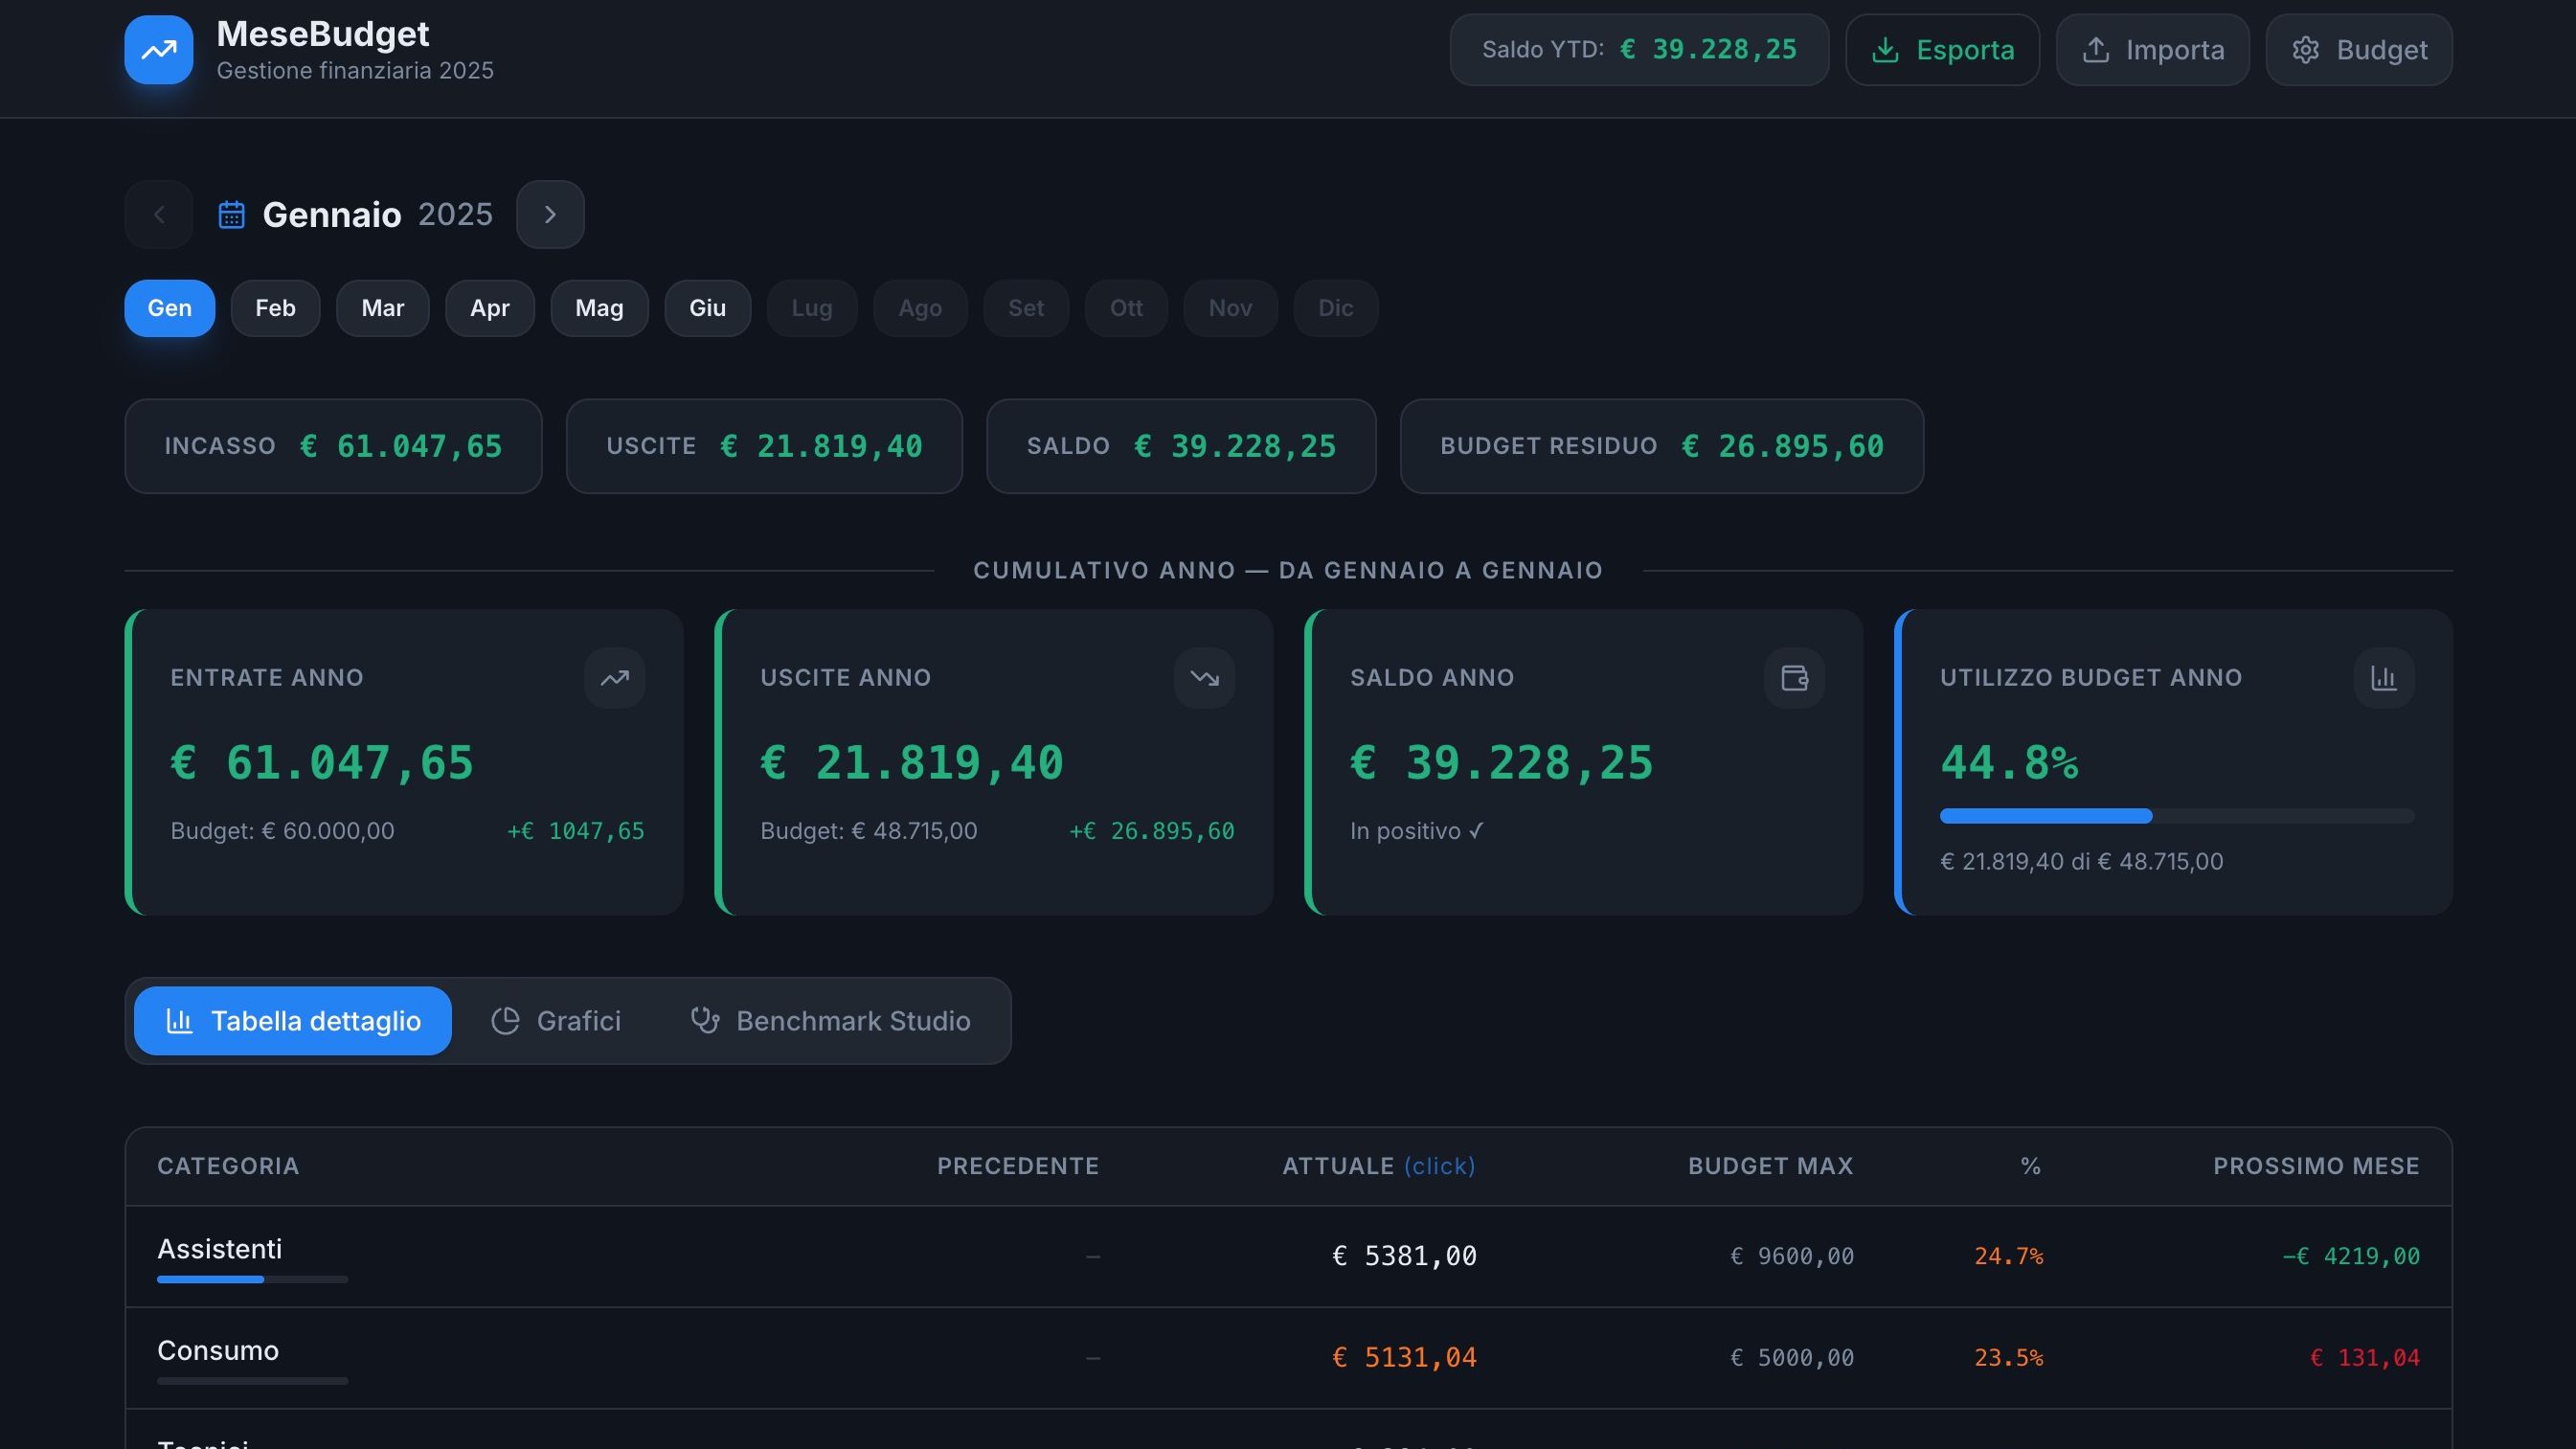This screenshot has height=1449, width=2576.
Task: Click the Prossimo Mese column header
Action: pos(2316,1166)
